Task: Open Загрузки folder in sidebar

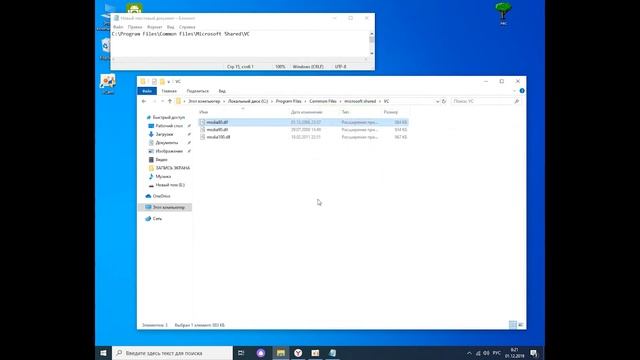Action: [x=164, y=134]
